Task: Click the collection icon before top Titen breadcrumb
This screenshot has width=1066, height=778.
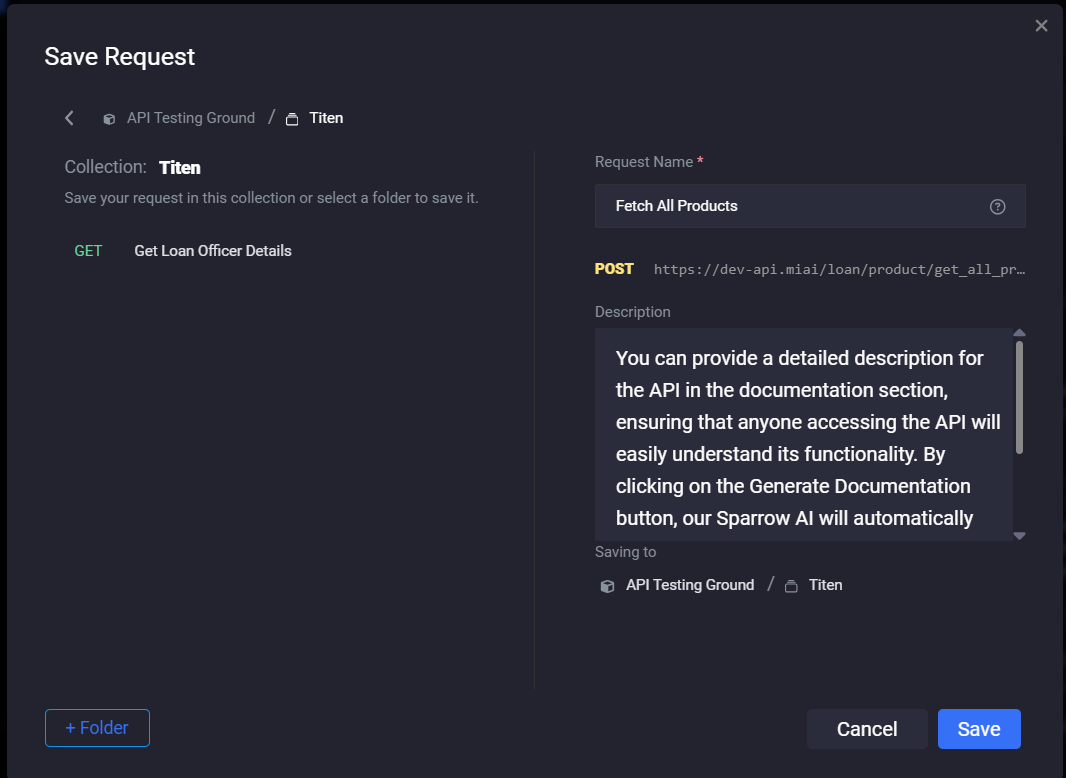Action: click(292, 119)
